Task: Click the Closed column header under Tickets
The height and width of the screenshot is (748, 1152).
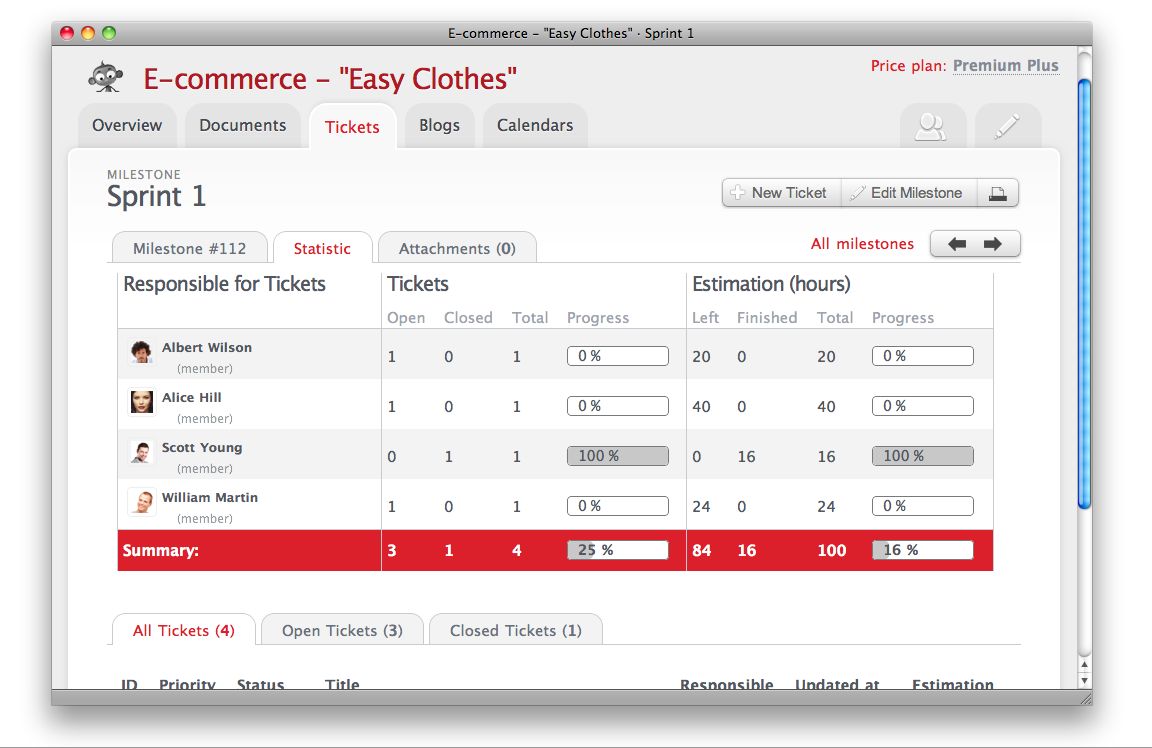Action: (x=468, y=317)
